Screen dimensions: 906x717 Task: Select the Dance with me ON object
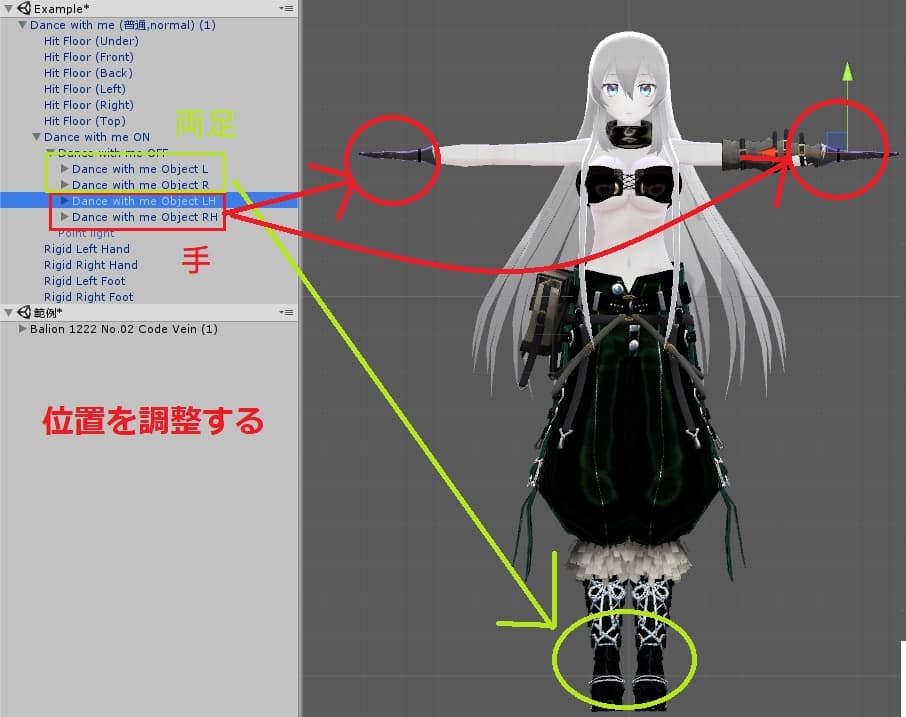(97, 137)
